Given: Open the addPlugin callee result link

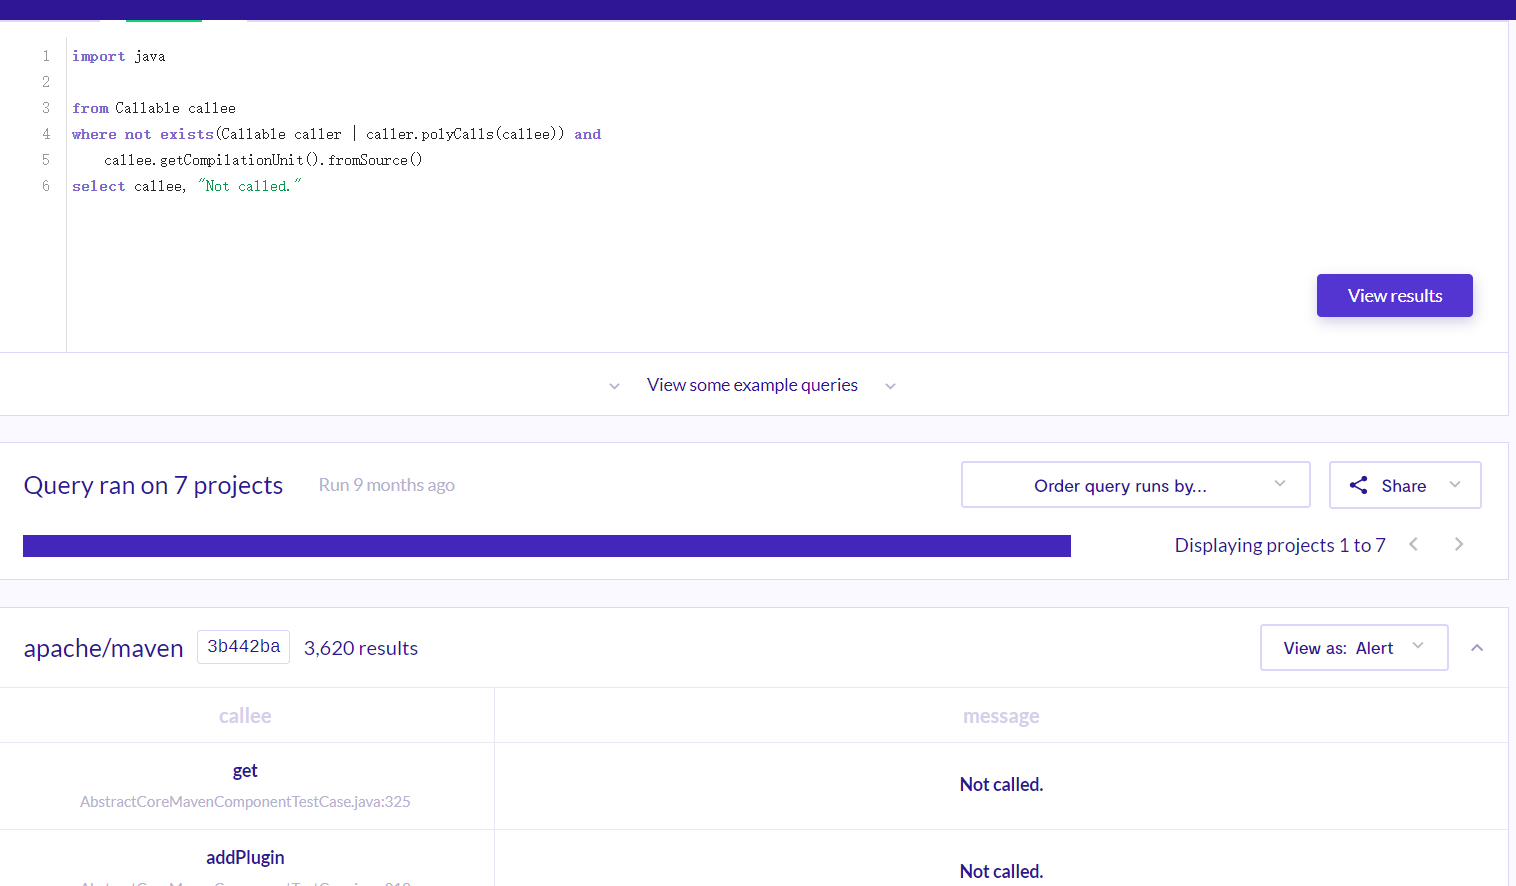Looking at the screenshot, I should pyautogui.click(x=245, y=858).
